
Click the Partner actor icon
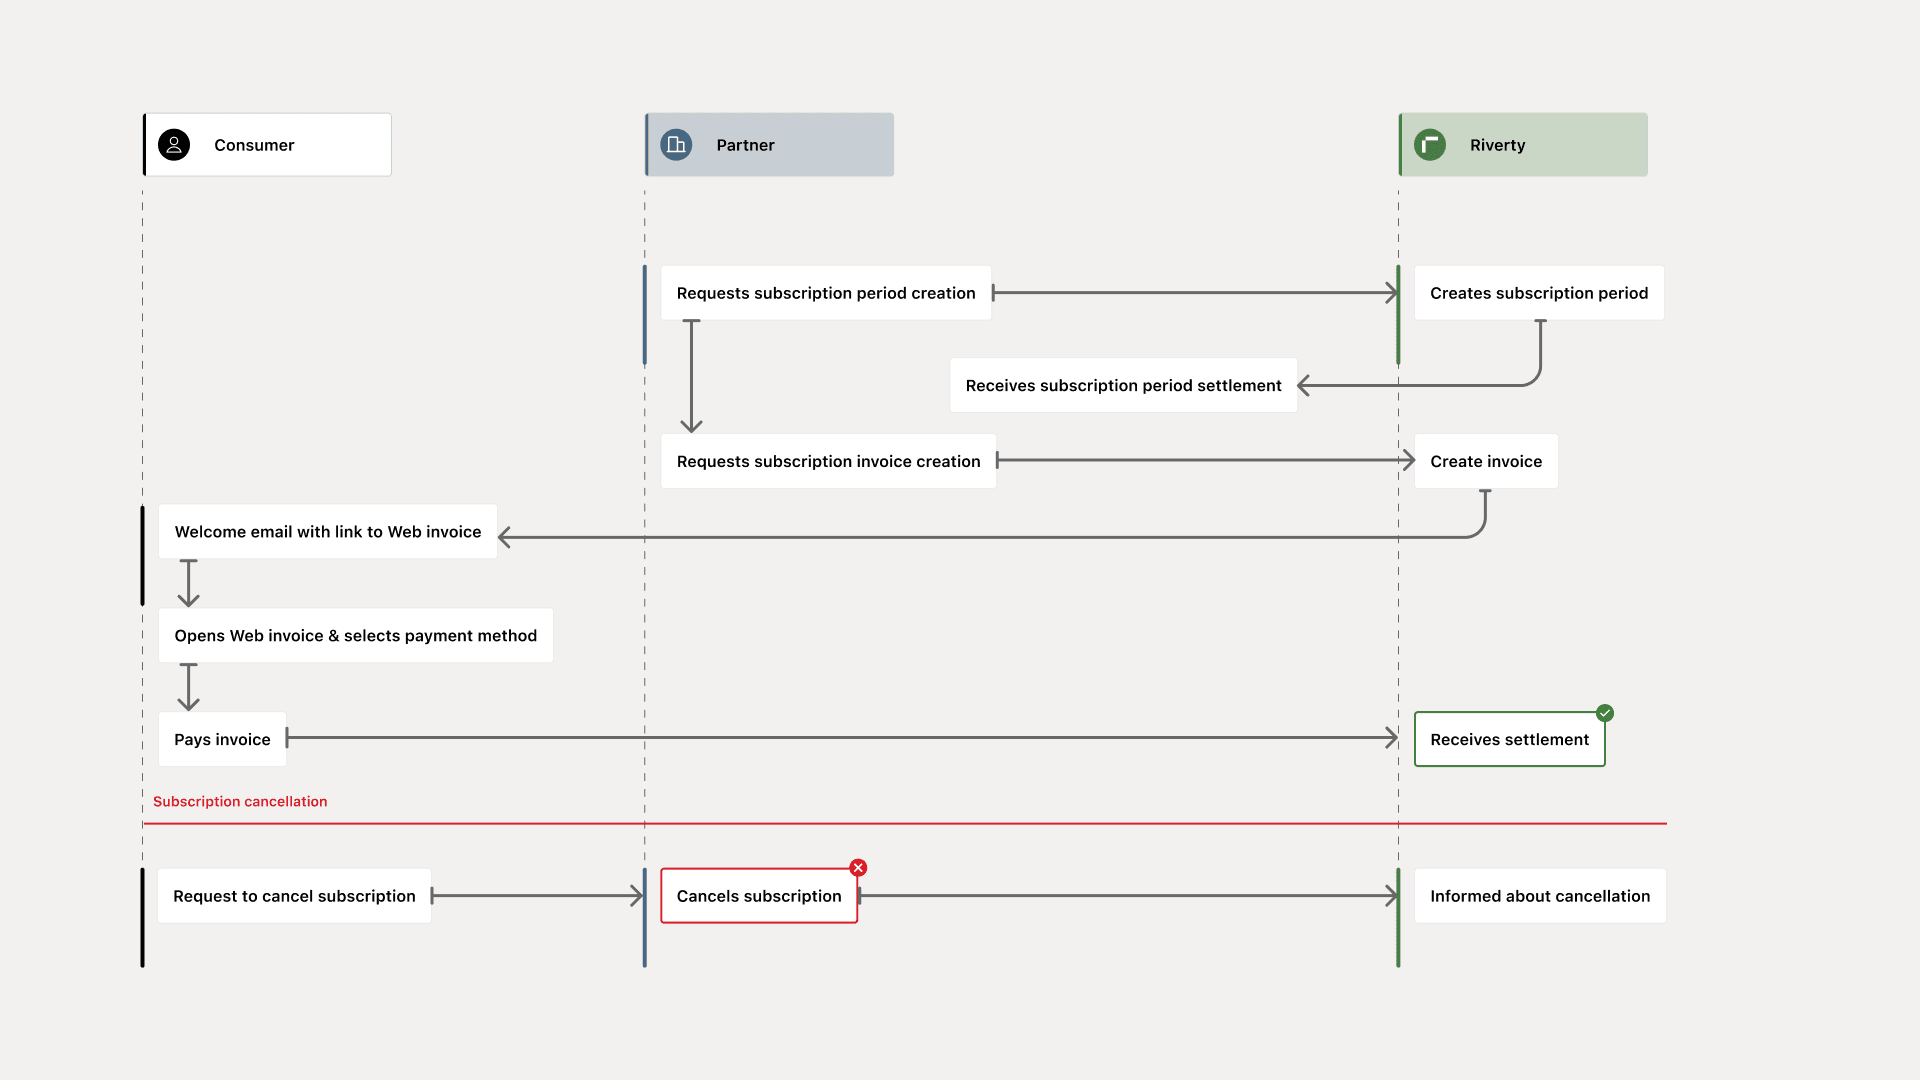[x=674, y=144]
